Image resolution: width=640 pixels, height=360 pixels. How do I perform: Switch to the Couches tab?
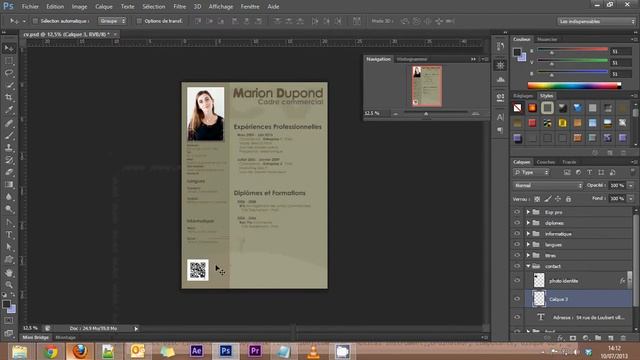(546, 162)
